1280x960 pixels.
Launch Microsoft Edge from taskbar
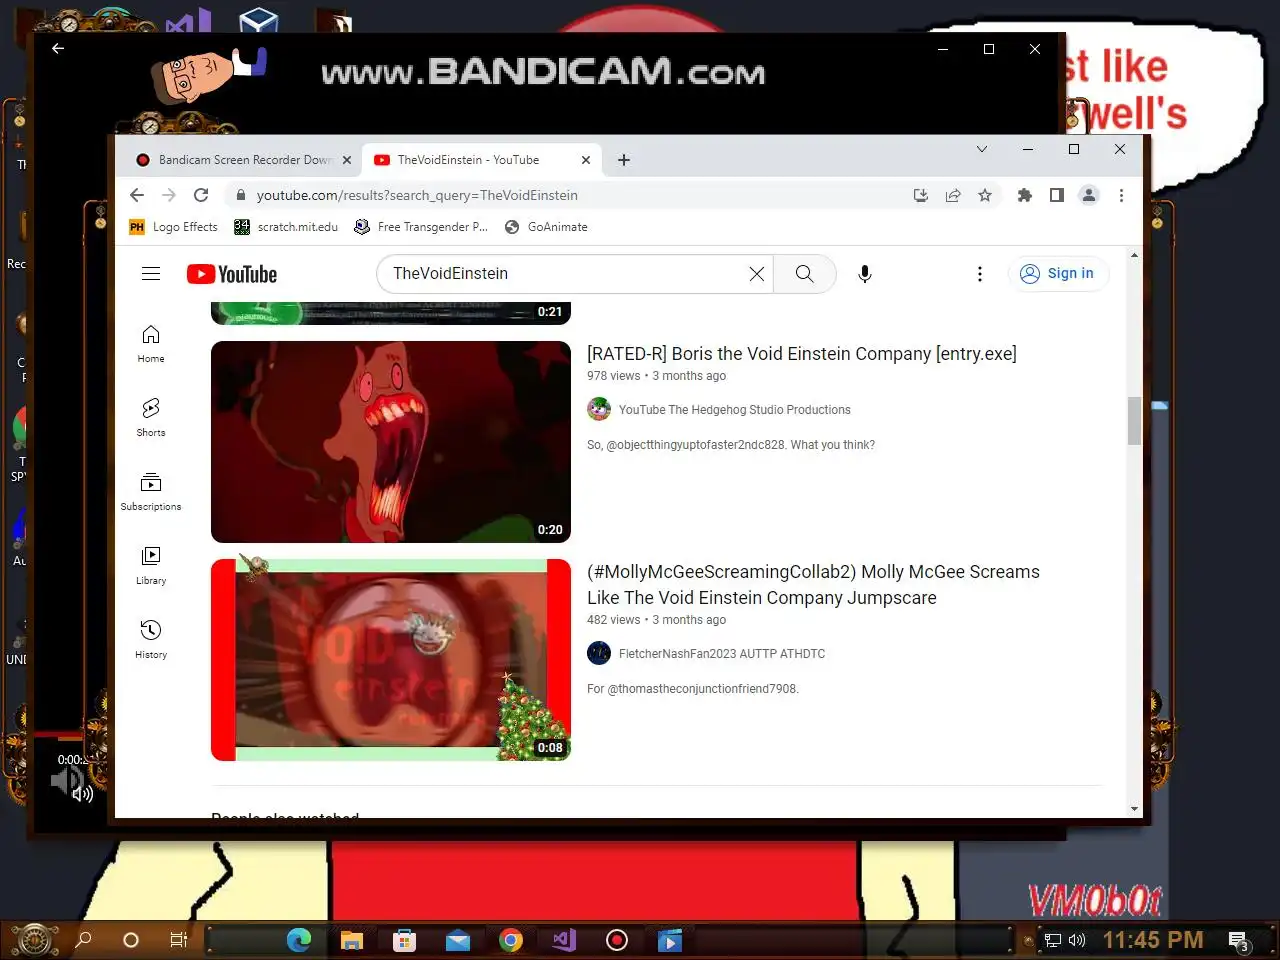(299, 940)
